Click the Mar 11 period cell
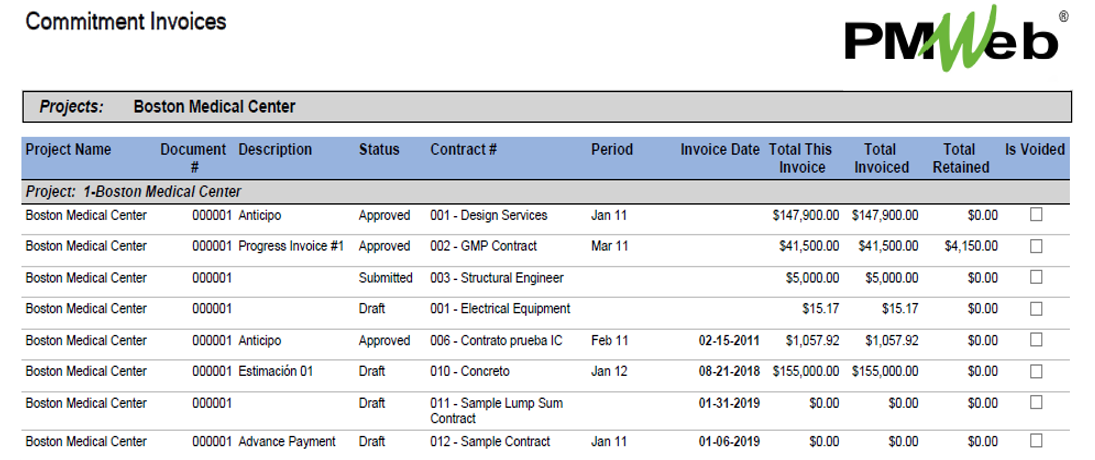This screenshot has width=1095, height=460. coord(609,246)
